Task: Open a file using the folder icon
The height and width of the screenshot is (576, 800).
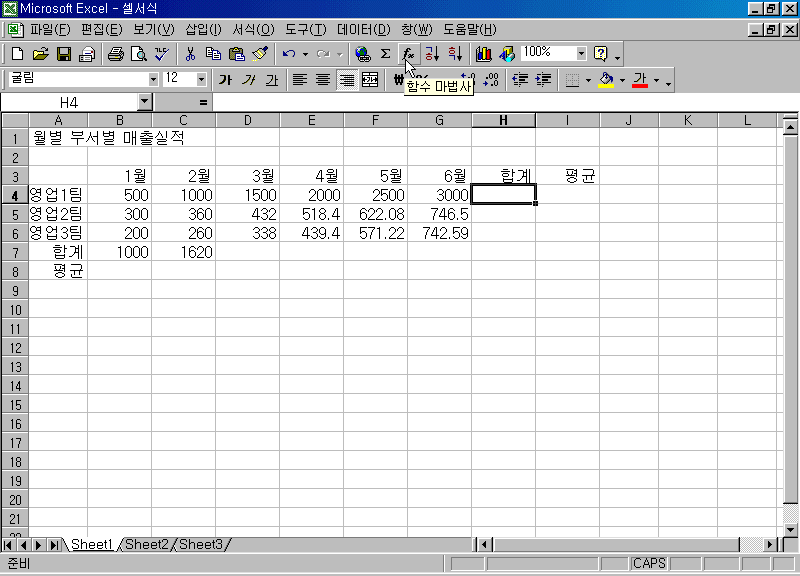Action: click(x=41, y=54)
